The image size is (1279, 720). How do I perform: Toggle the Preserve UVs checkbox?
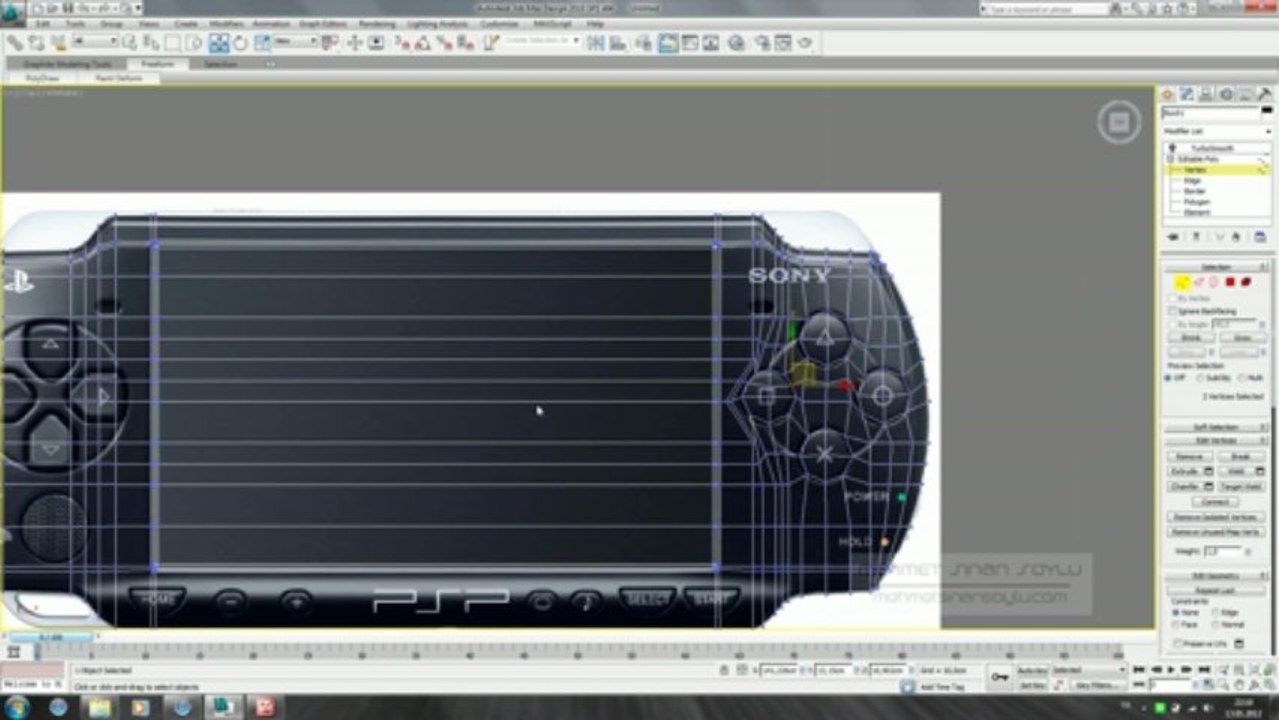point(1177,644)
